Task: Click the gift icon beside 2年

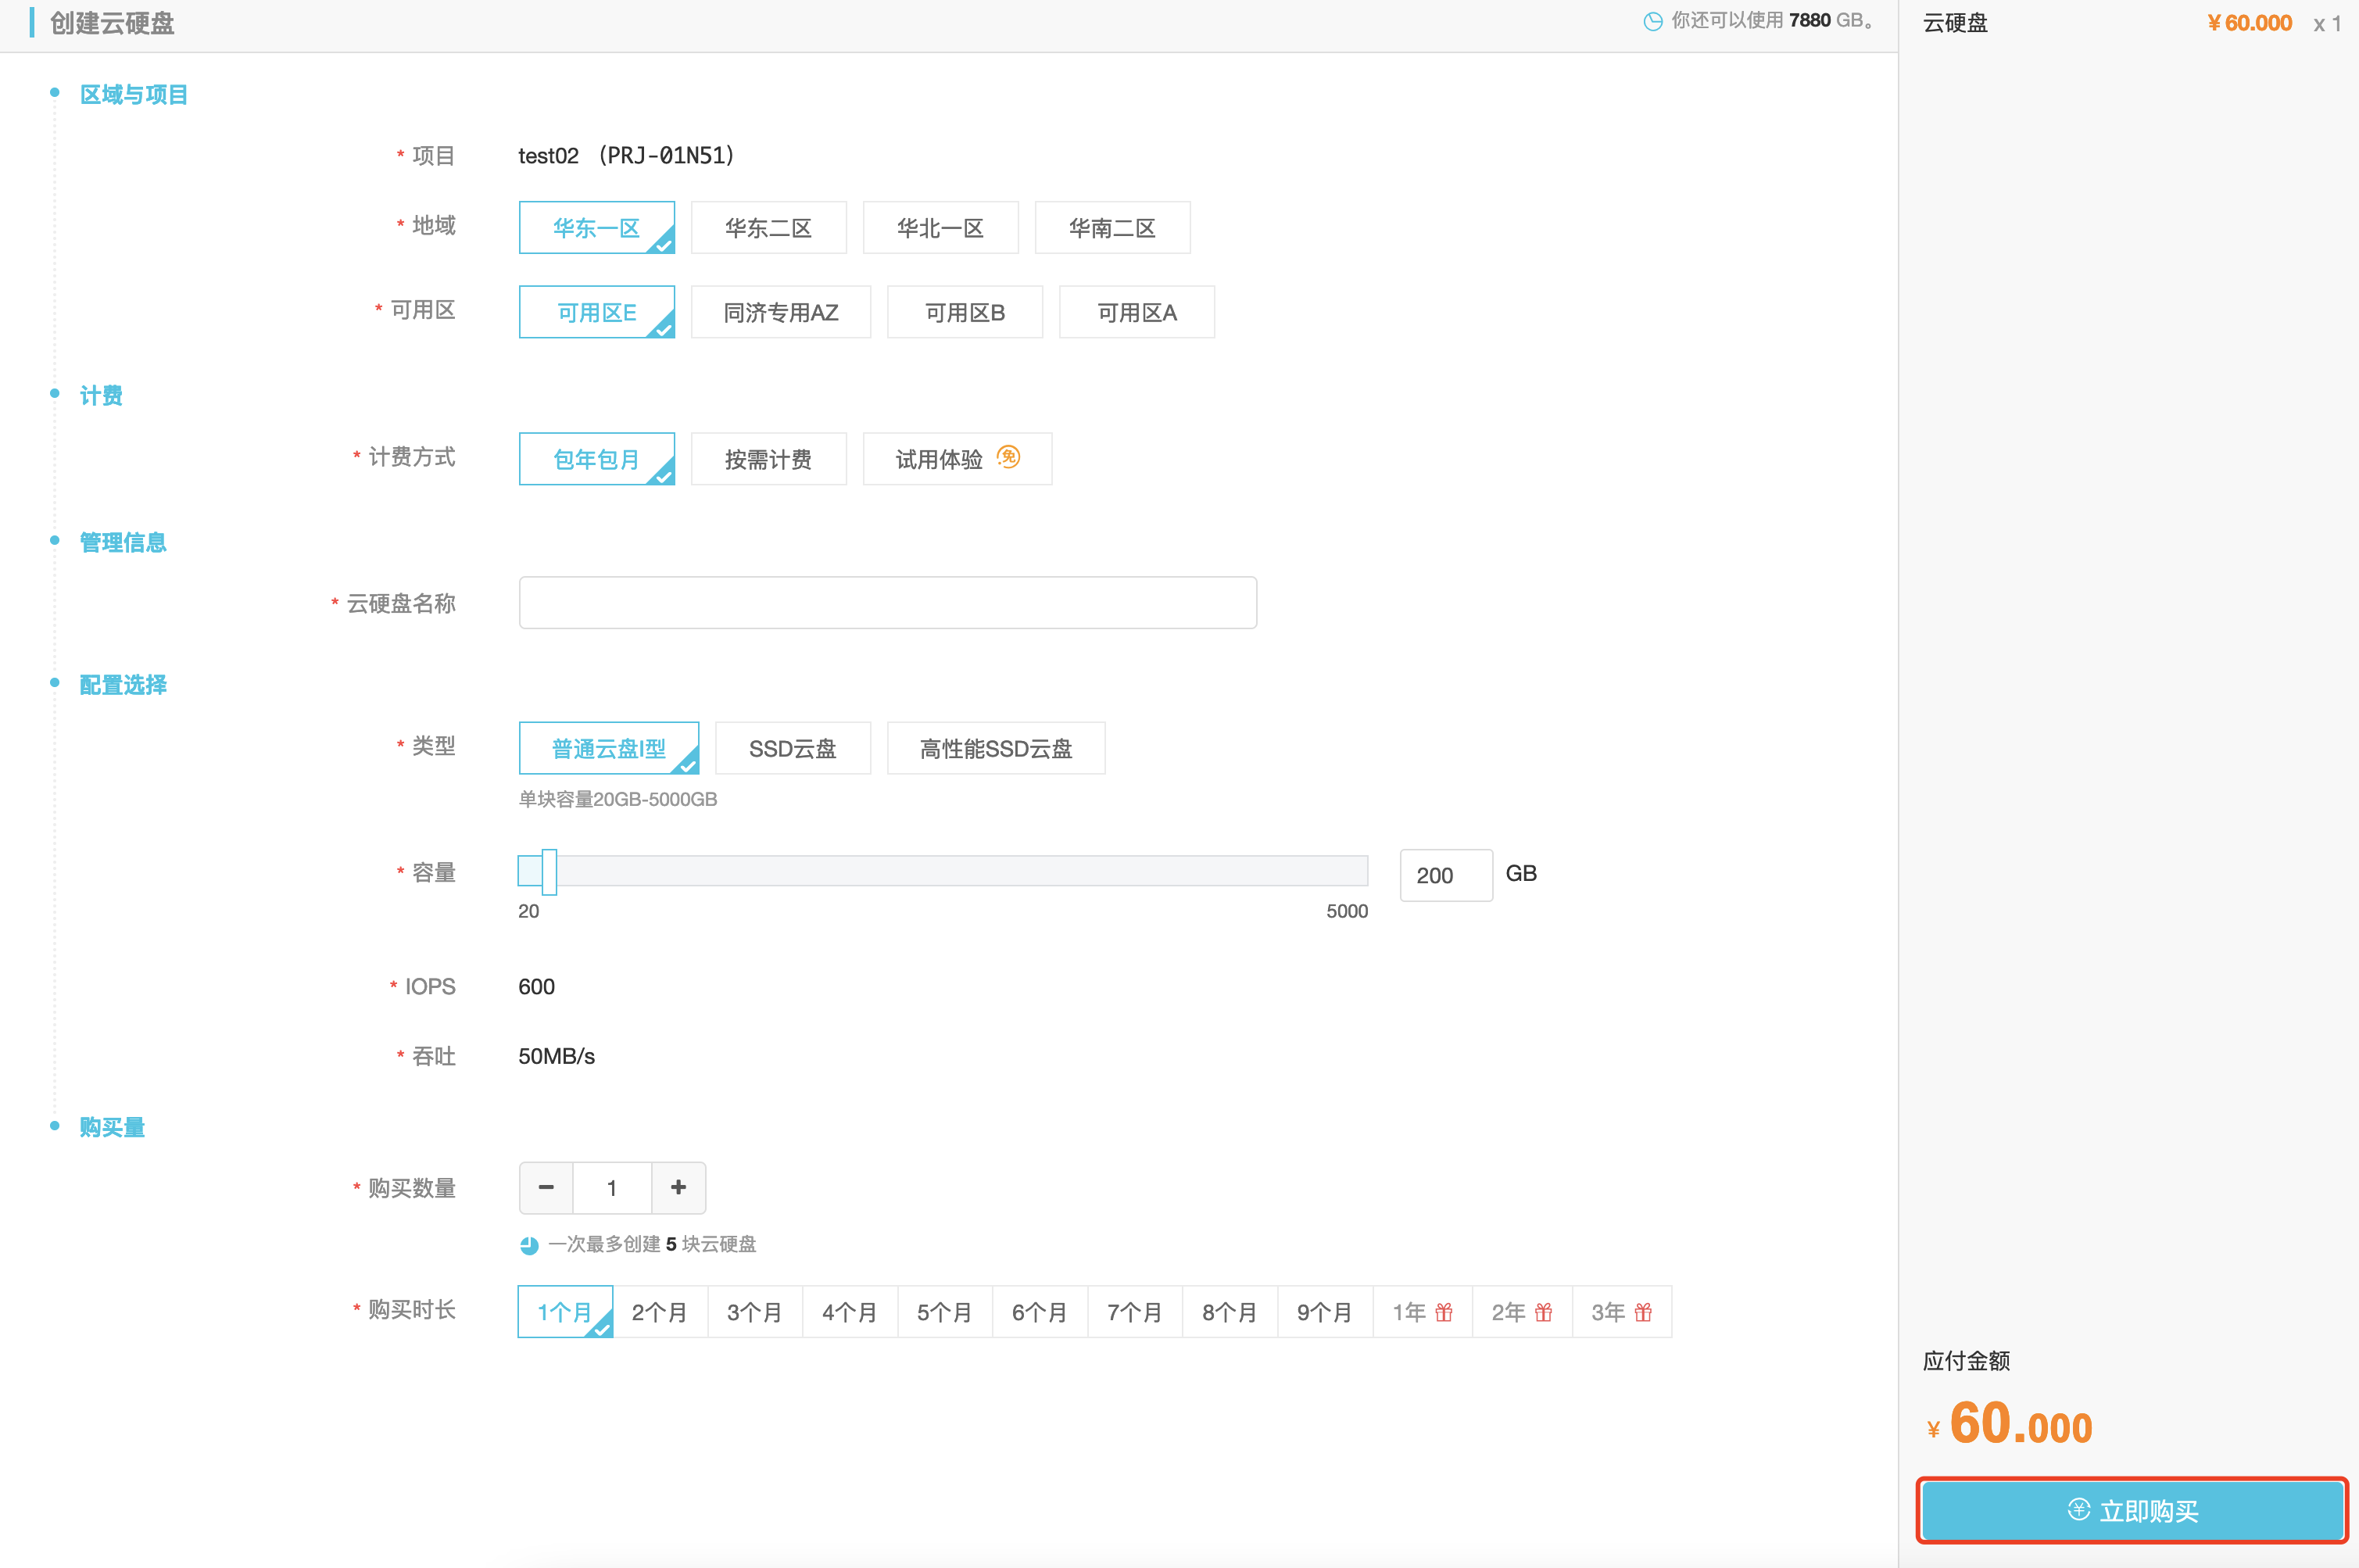Action: click(1544, 1312)
